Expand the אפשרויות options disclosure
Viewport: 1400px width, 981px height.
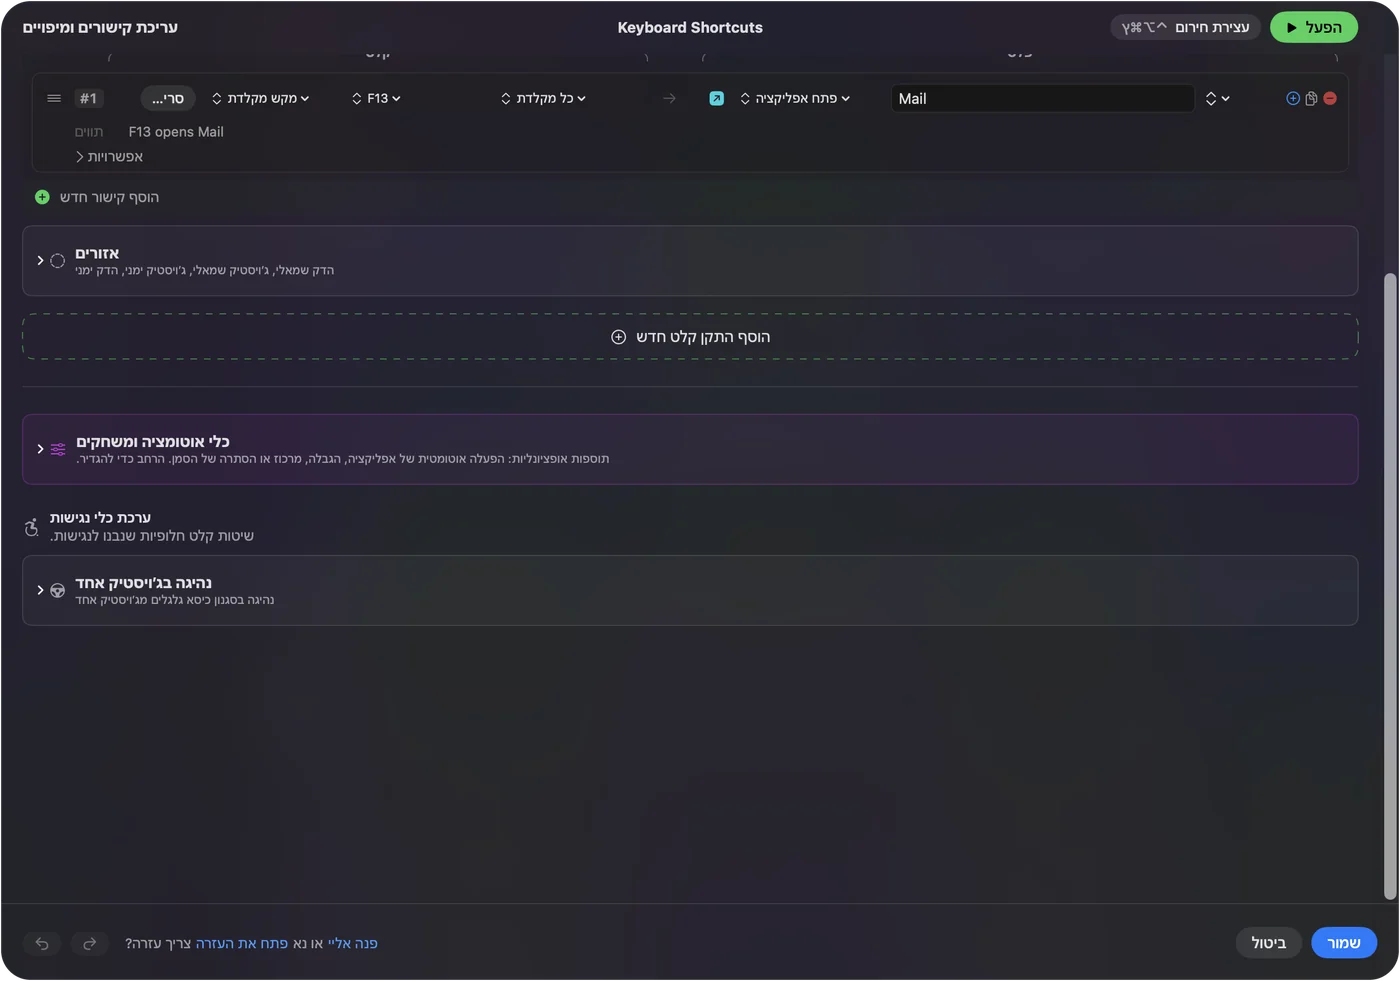coord(109,157)
